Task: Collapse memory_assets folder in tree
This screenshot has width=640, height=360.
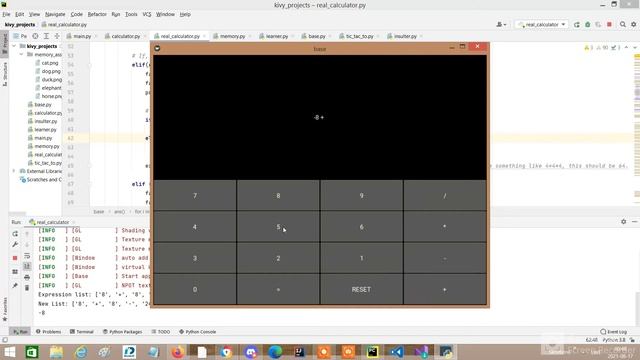Action: [x=22, y=54]
